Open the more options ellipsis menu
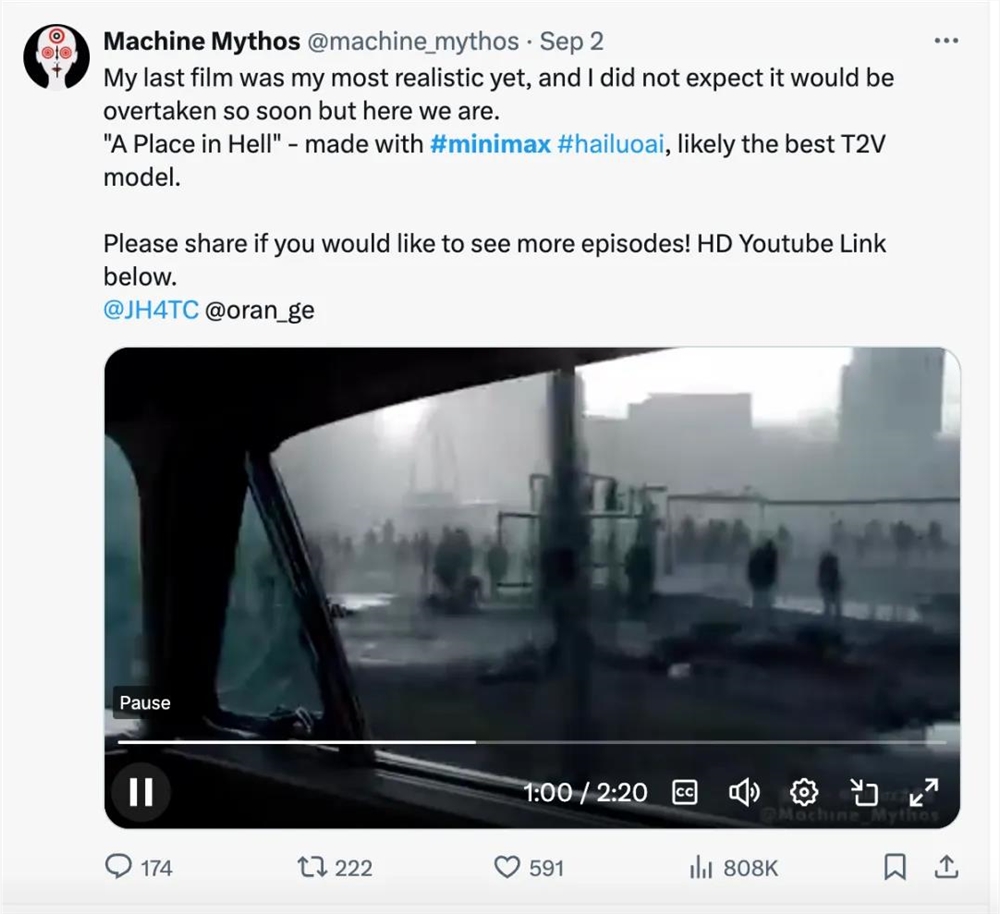Image resolution: width=1000 pixels, height=914 pixels. tap(945, 41)
